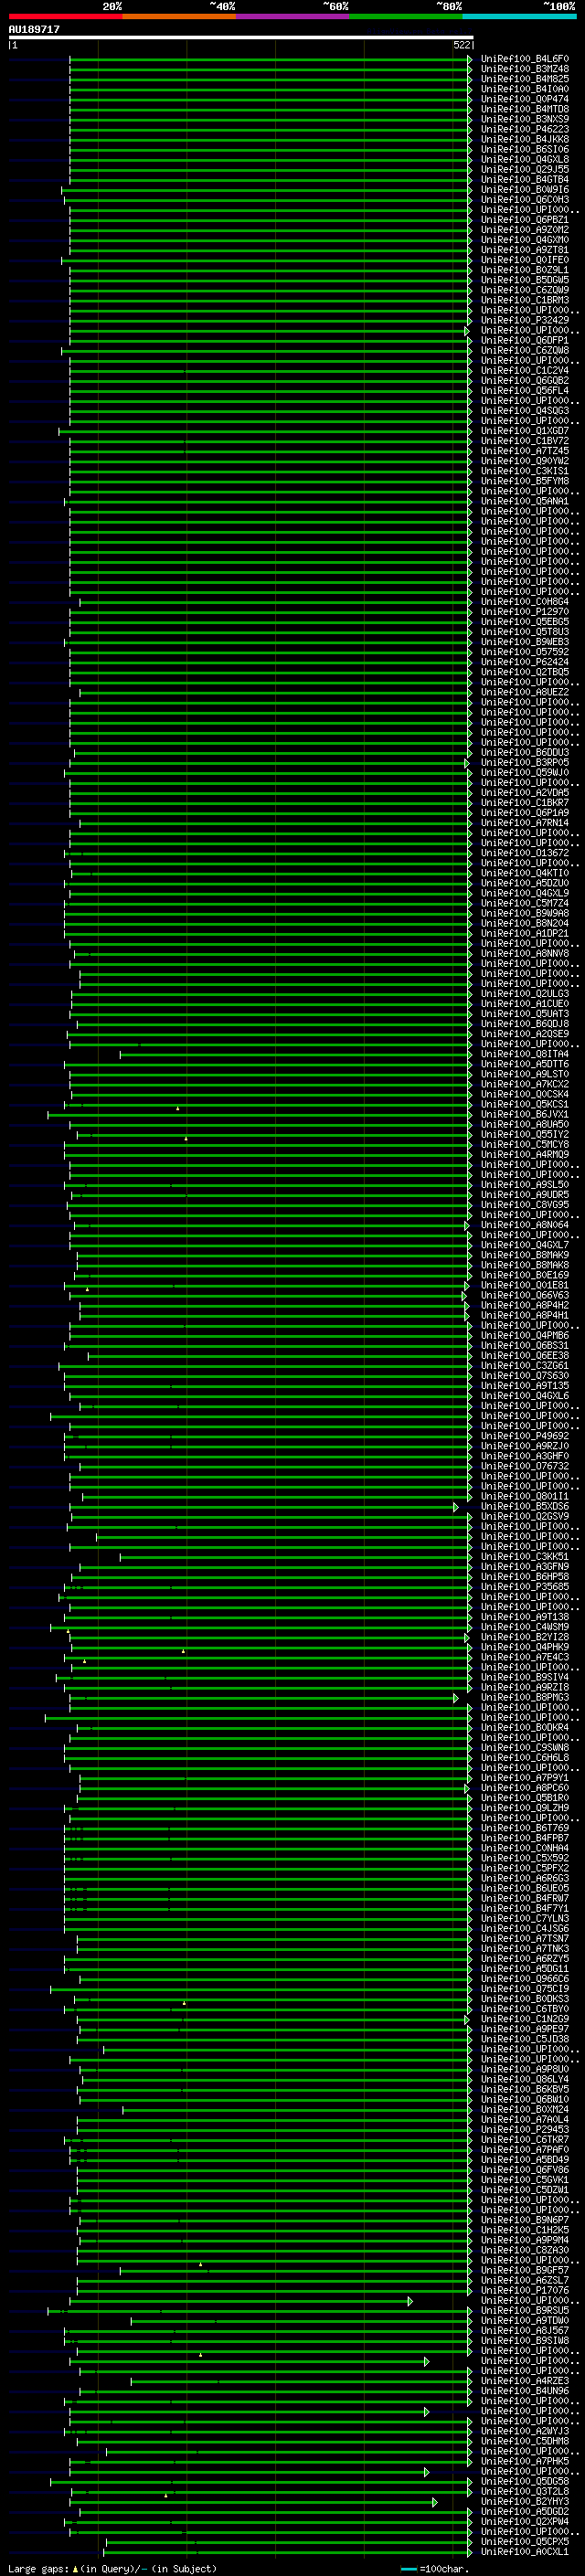Select the last hit UniRef100_A0CXL1
This screenshot has width=585, height=2576.
pyautogui.click(x=525, y=2551)
